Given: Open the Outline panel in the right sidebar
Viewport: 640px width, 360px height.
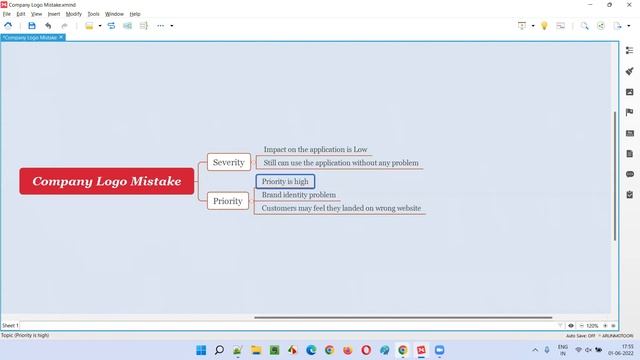Looking at the screenshot, I should pyautogui.click(x=629, y=50).
